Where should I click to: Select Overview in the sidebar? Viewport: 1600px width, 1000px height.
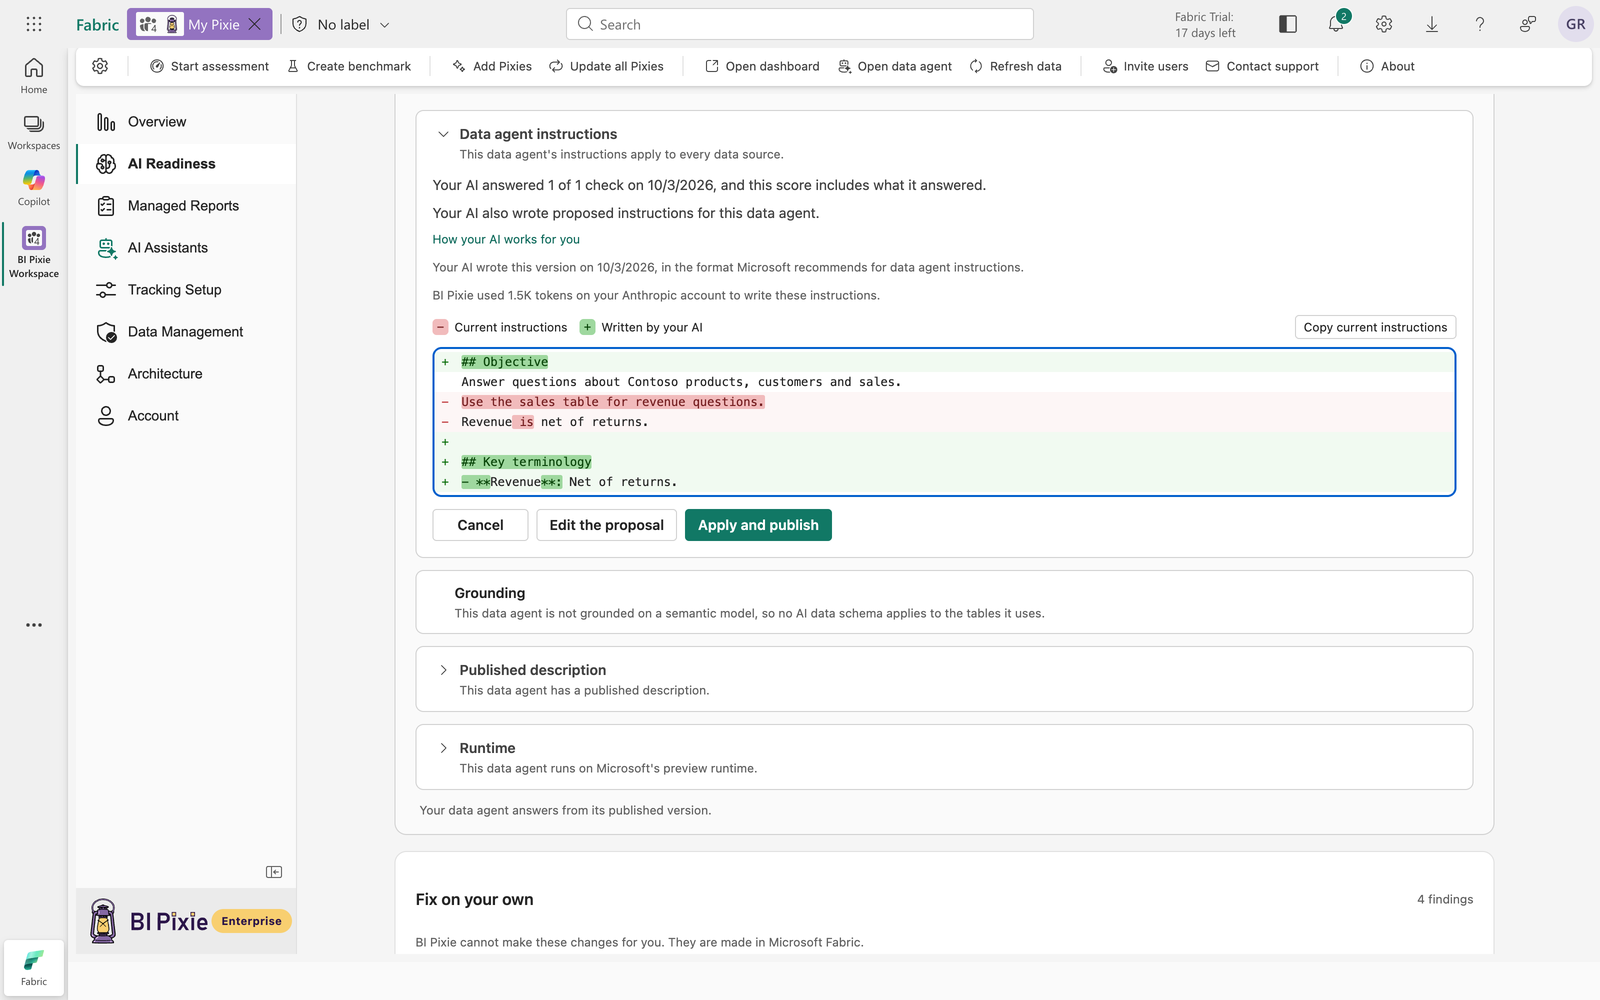coord(186,122)
